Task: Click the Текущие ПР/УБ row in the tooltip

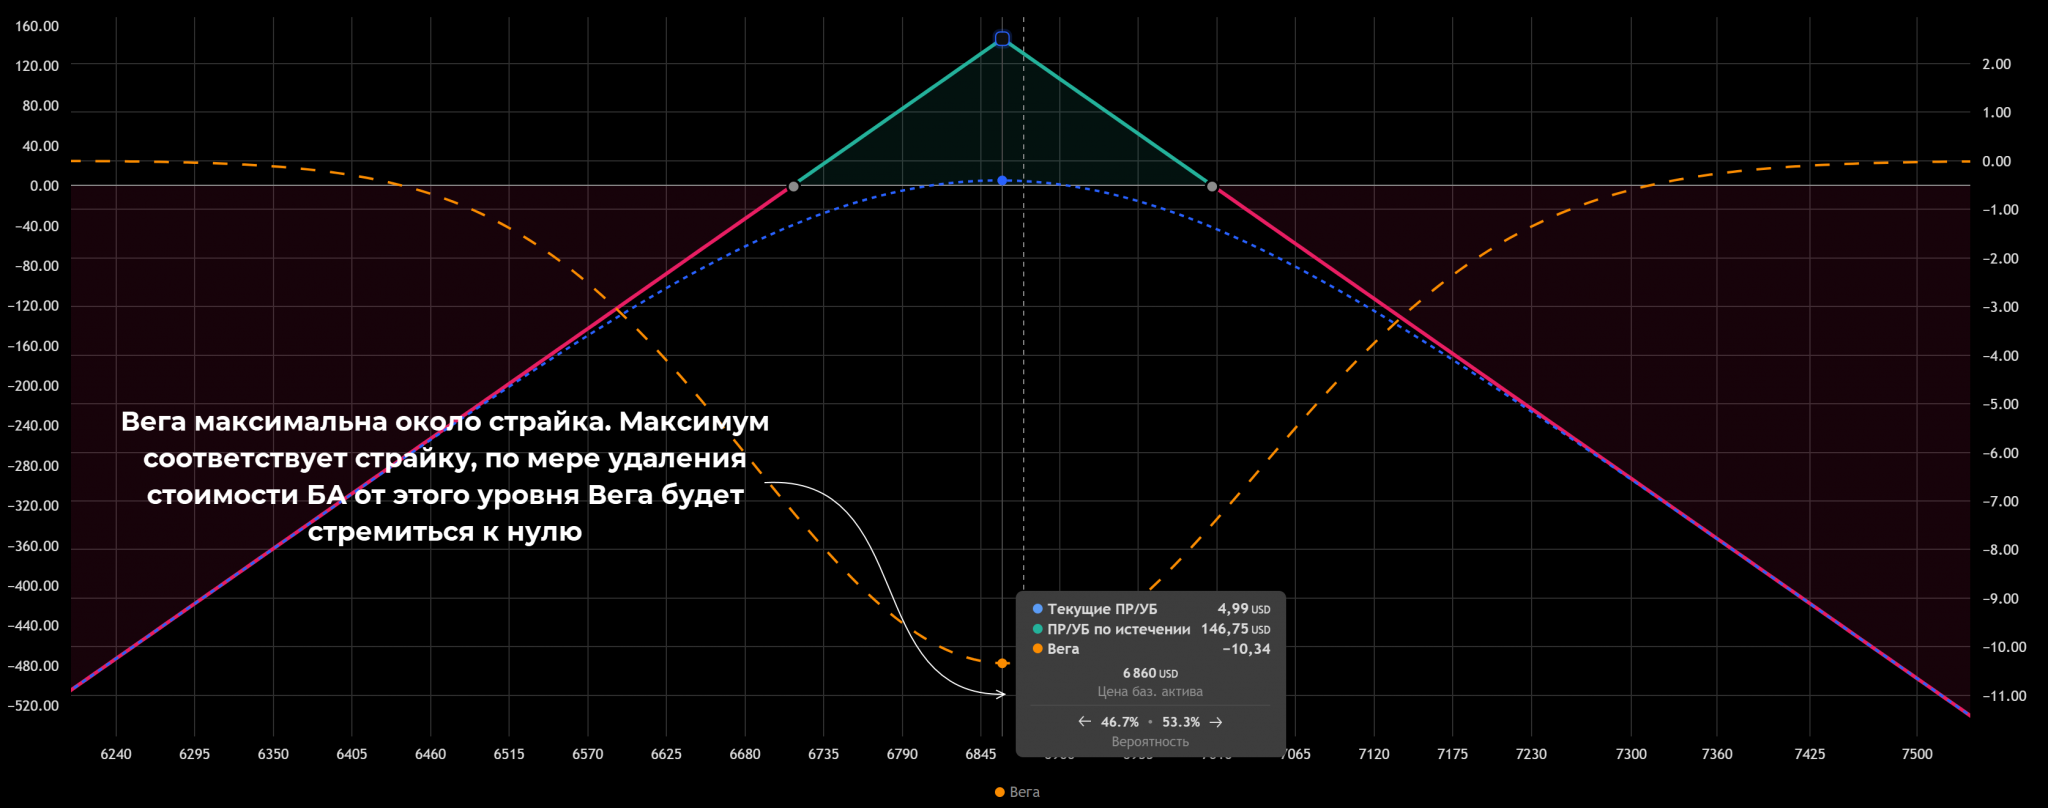Action: point(1102,609)
